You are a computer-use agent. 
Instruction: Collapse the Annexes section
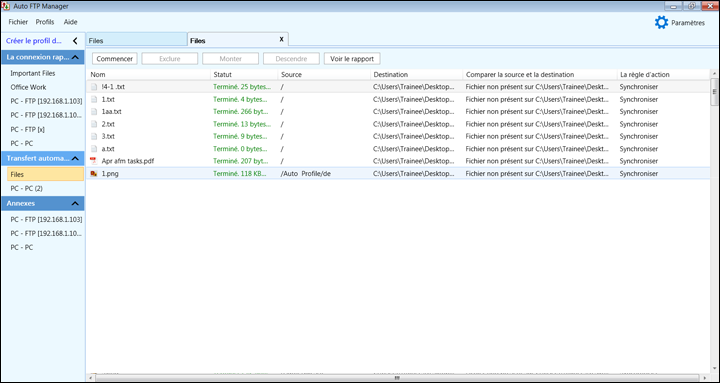coord(75,203)
